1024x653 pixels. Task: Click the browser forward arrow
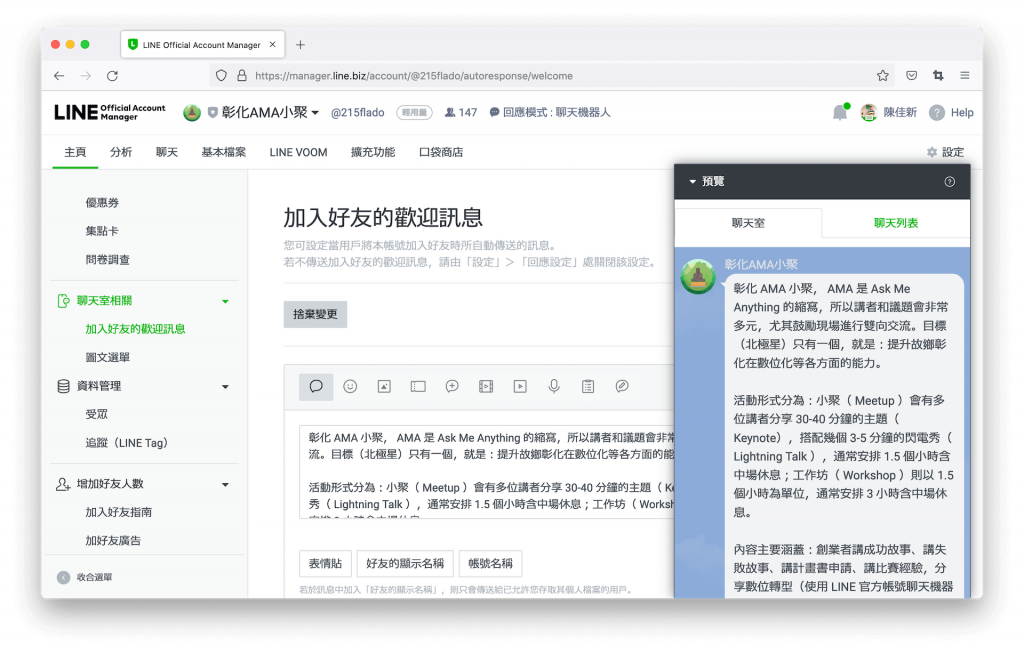(x=86, y=76)
